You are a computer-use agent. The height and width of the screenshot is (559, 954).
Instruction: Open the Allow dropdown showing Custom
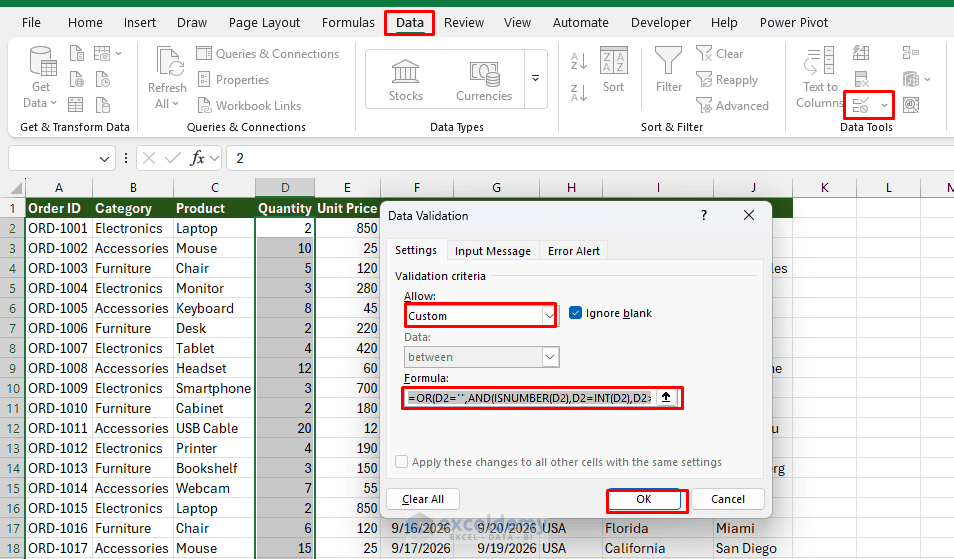549,316
